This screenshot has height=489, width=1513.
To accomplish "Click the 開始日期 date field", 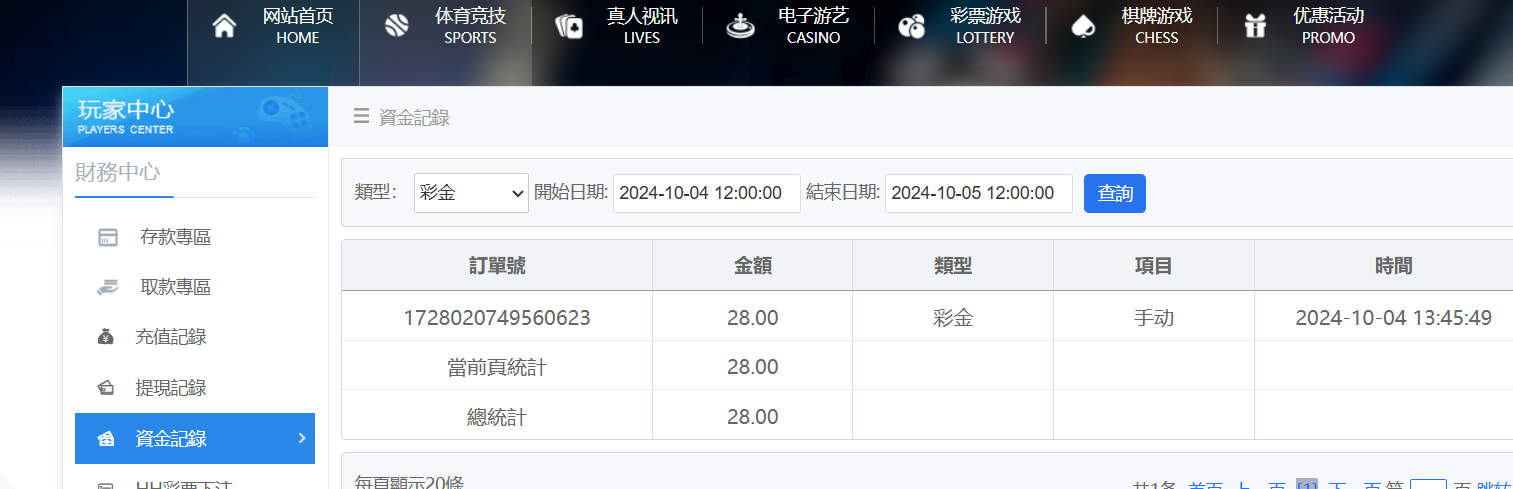I will [707, 193].
